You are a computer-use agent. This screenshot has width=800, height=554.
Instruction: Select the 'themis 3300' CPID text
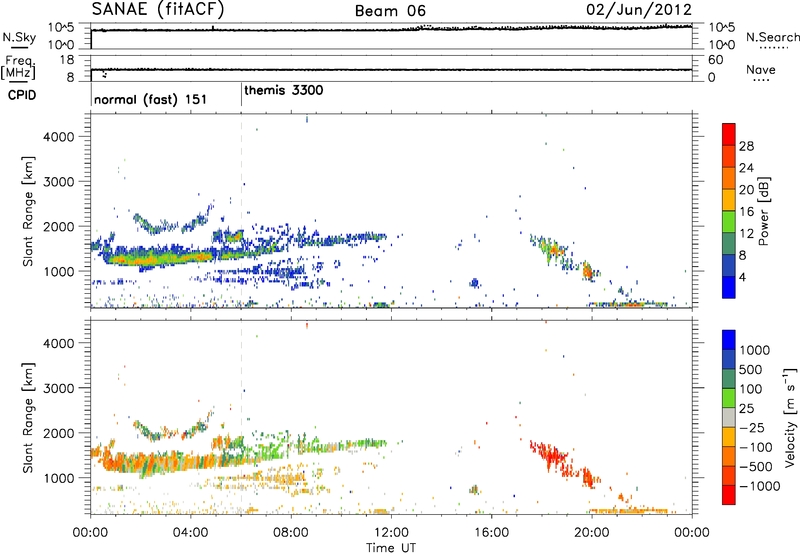(284, 90)
